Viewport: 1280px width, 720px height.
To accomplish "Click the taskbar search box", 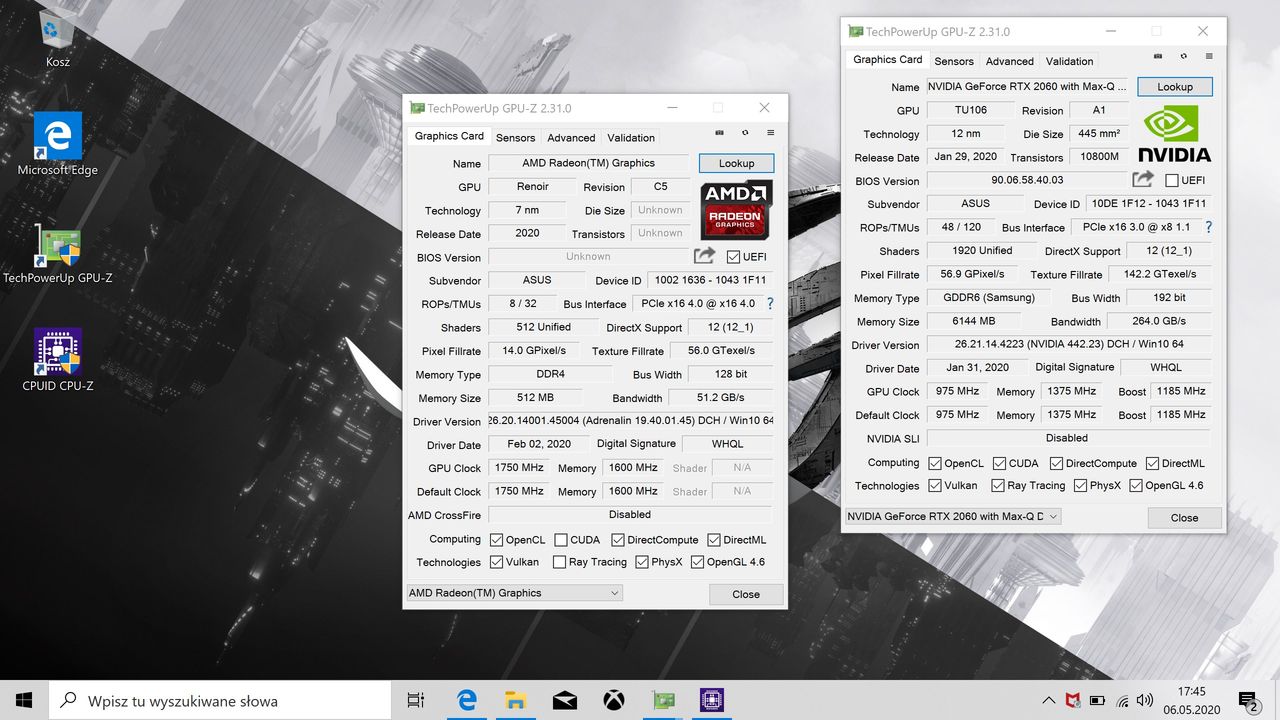I will [x=220, y=700].
